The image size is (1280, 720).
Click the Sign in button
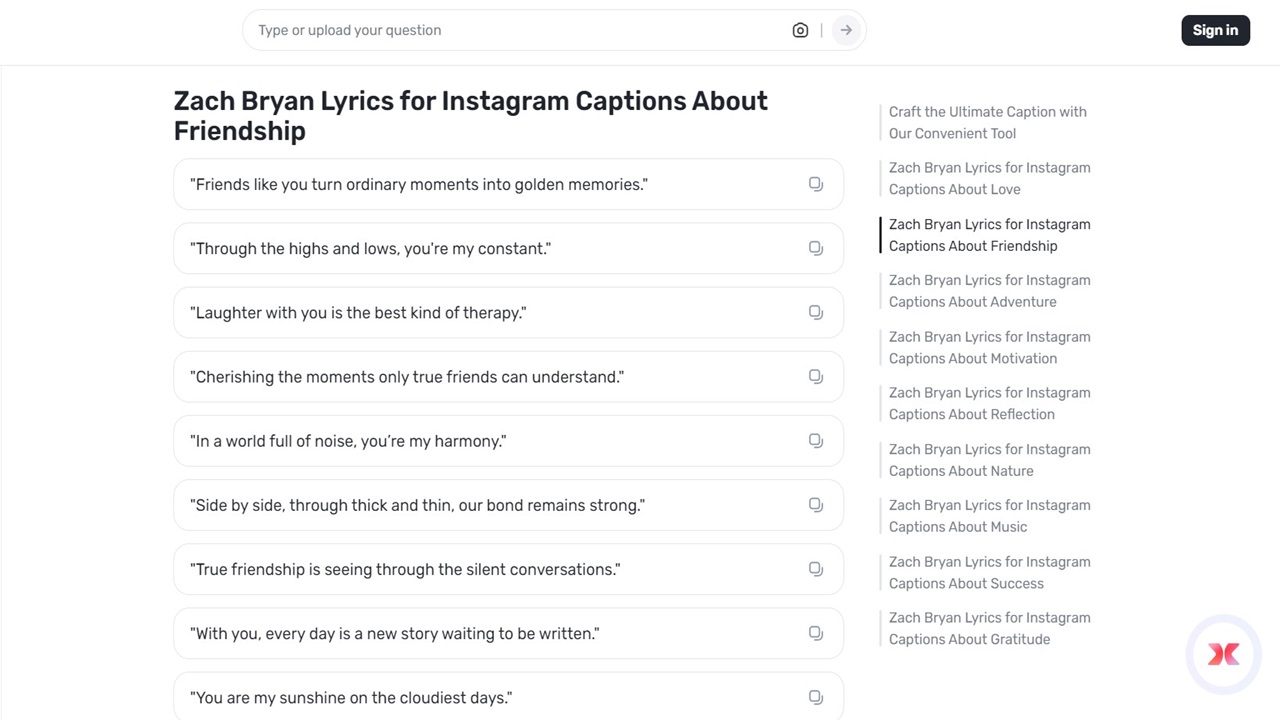pos(1215,30)
